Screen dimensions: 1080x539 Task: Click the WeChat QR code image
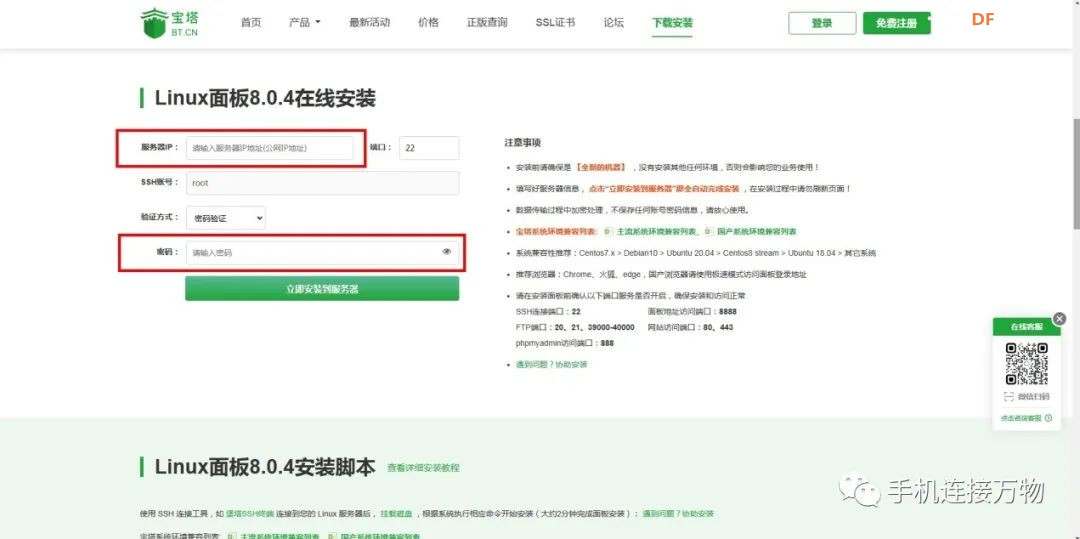tap(1026, 363)
